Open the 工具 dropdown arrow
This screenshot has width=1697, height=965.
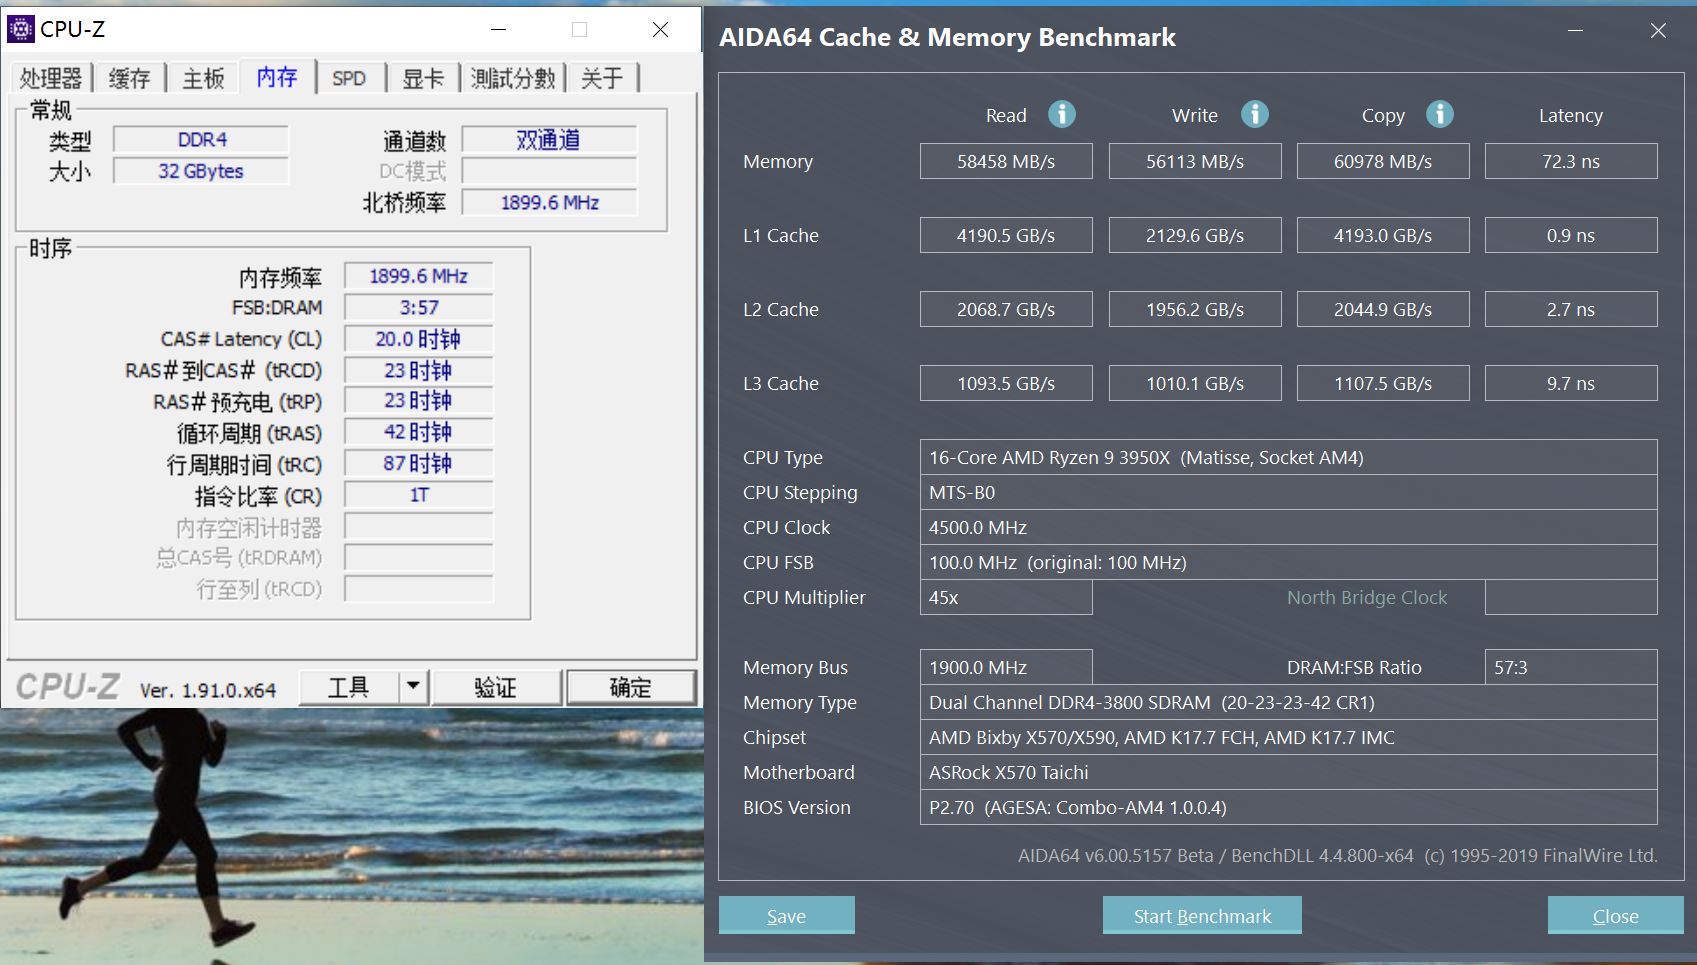(x=414, y=687)
